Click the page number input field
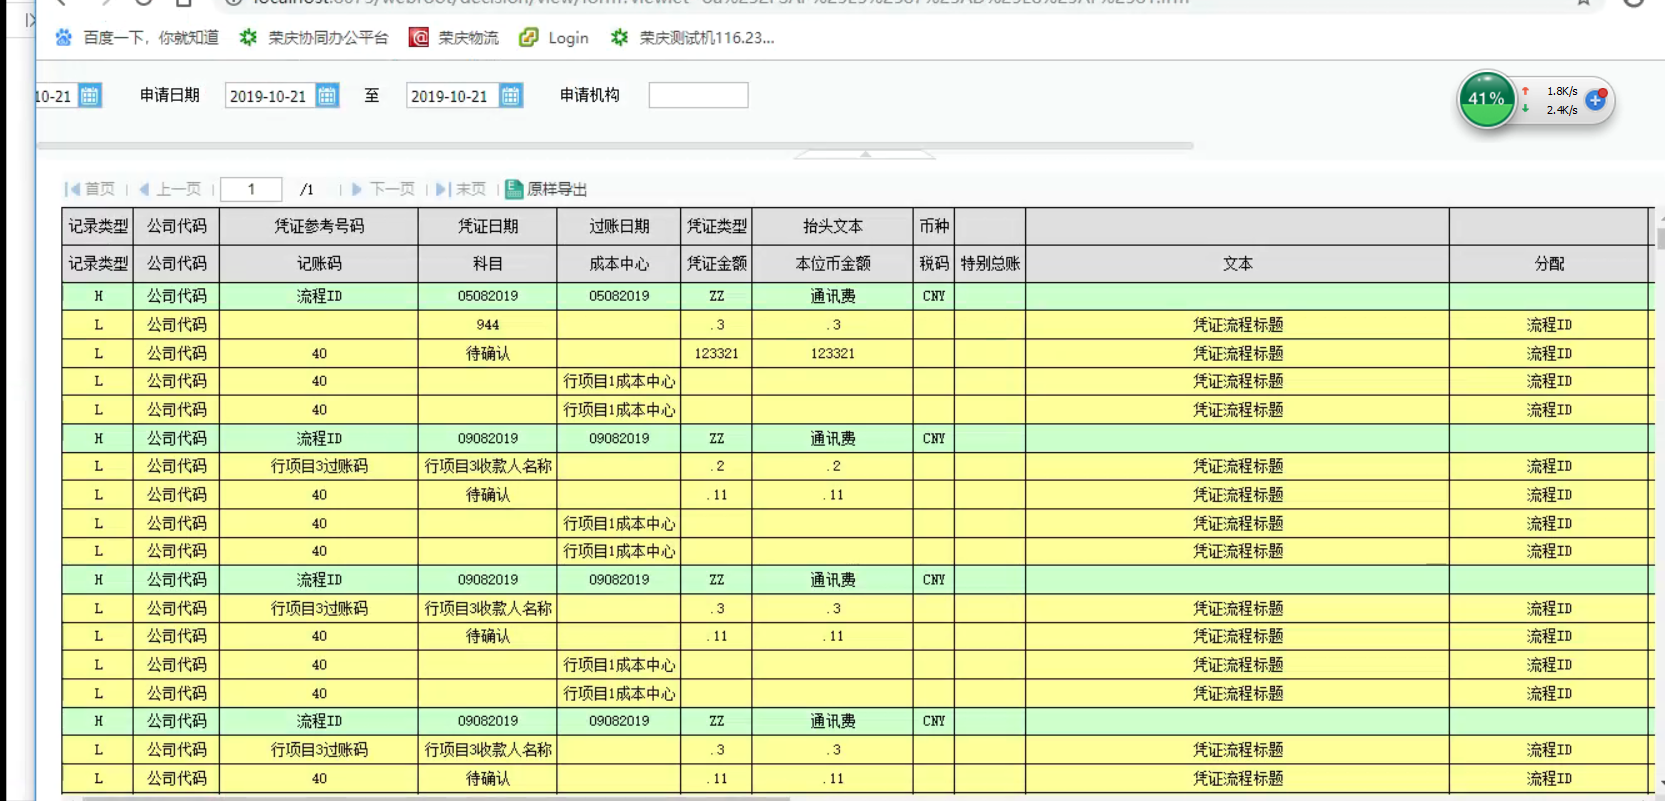 (x=251, y=189)
